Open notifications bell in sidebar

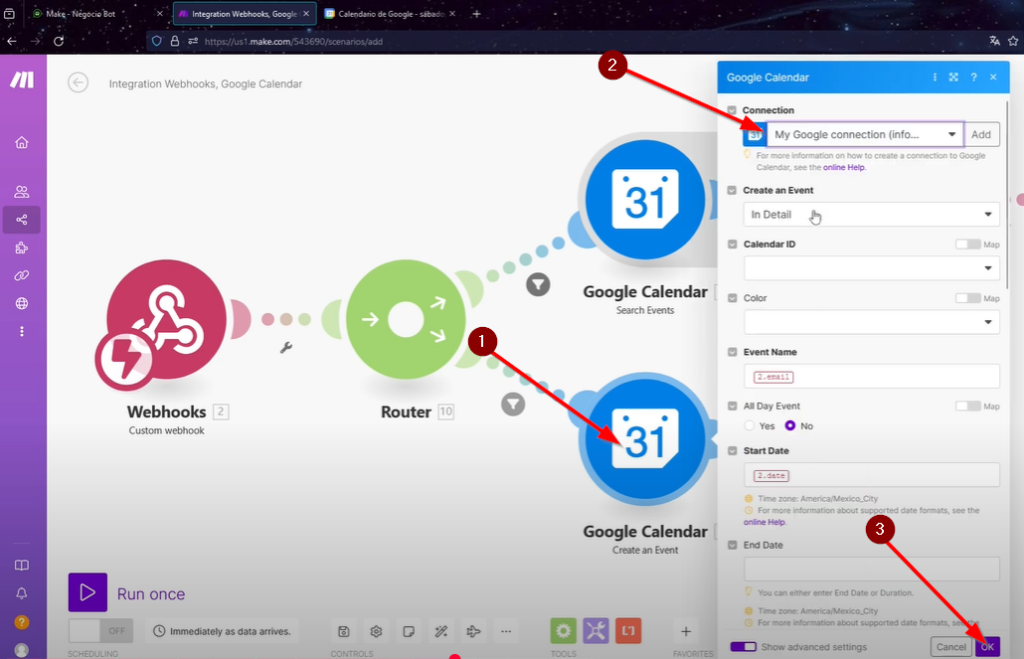(x=22, y=593)
